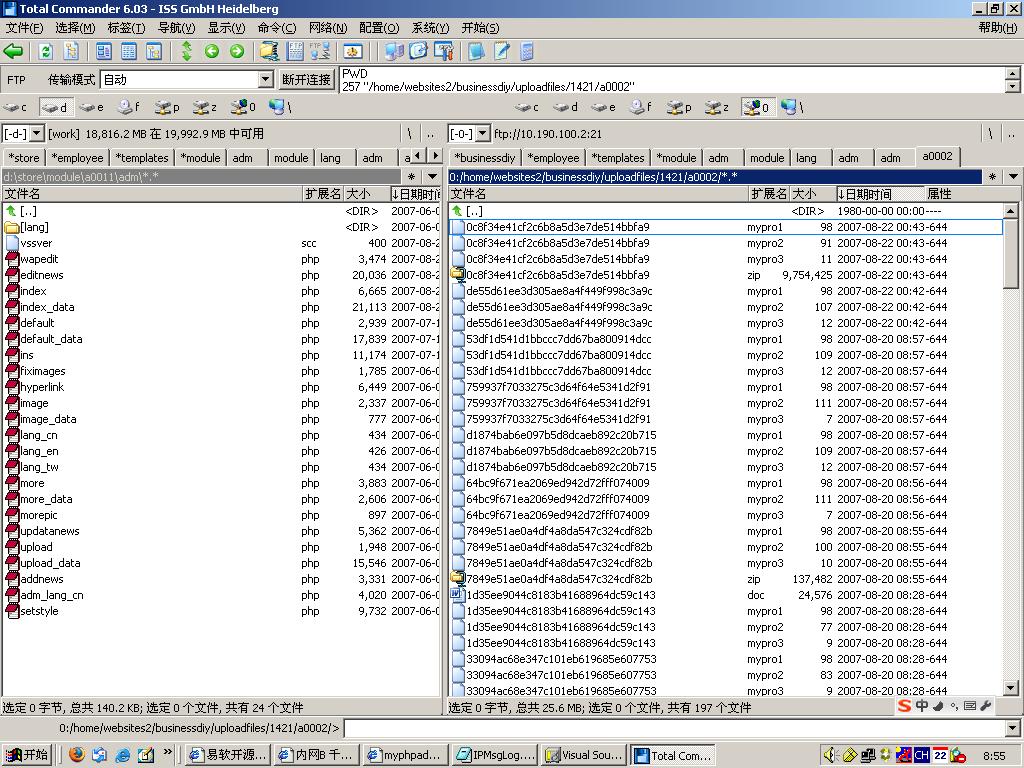
Task: Click the 断开连接 disconnect button
Action: tap(306, 79)
